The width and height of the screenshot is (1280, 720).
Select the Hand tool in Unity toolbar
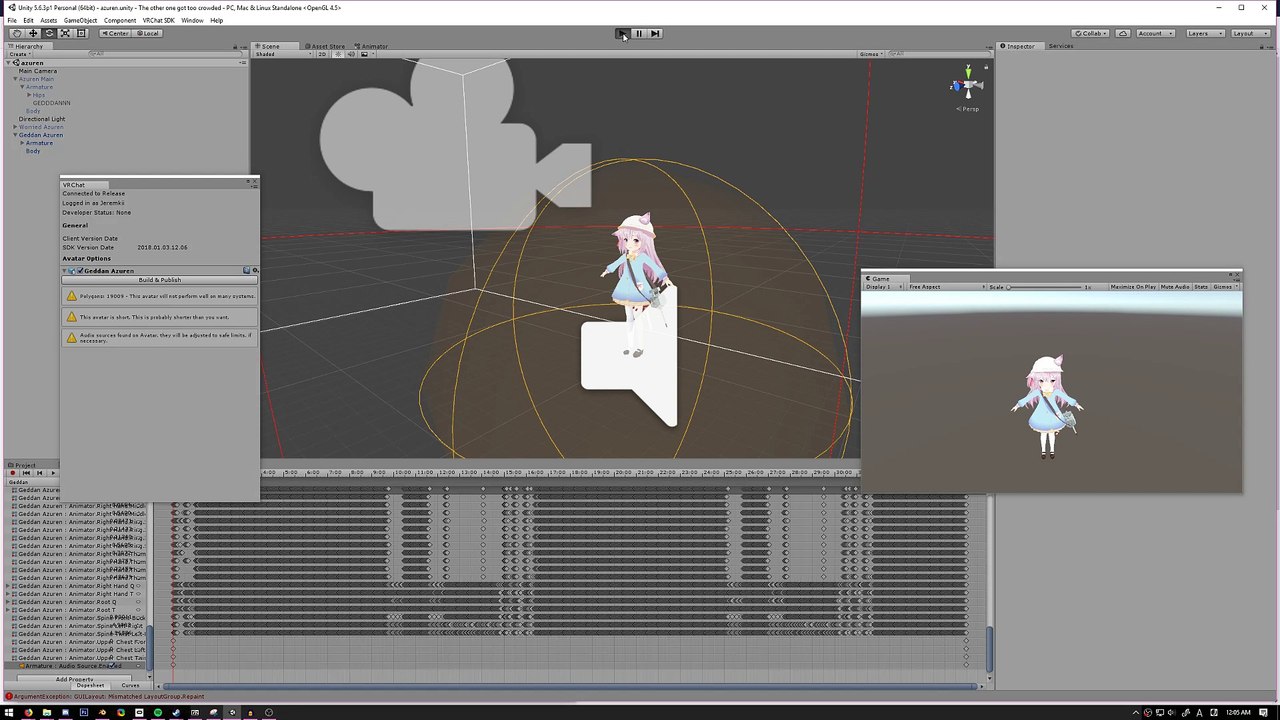point(16,33)
